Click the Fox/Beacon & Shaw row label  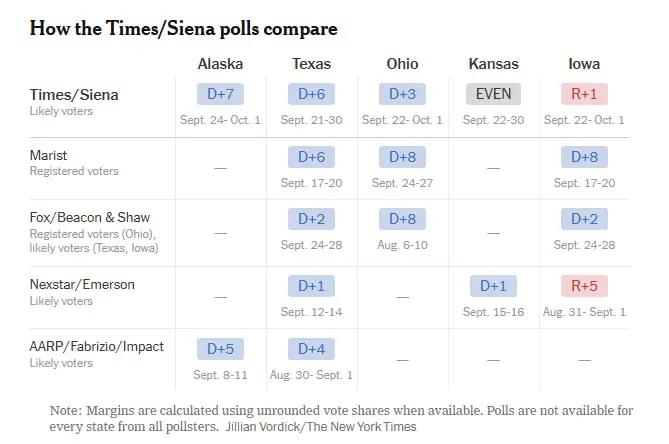pos(90,218)
